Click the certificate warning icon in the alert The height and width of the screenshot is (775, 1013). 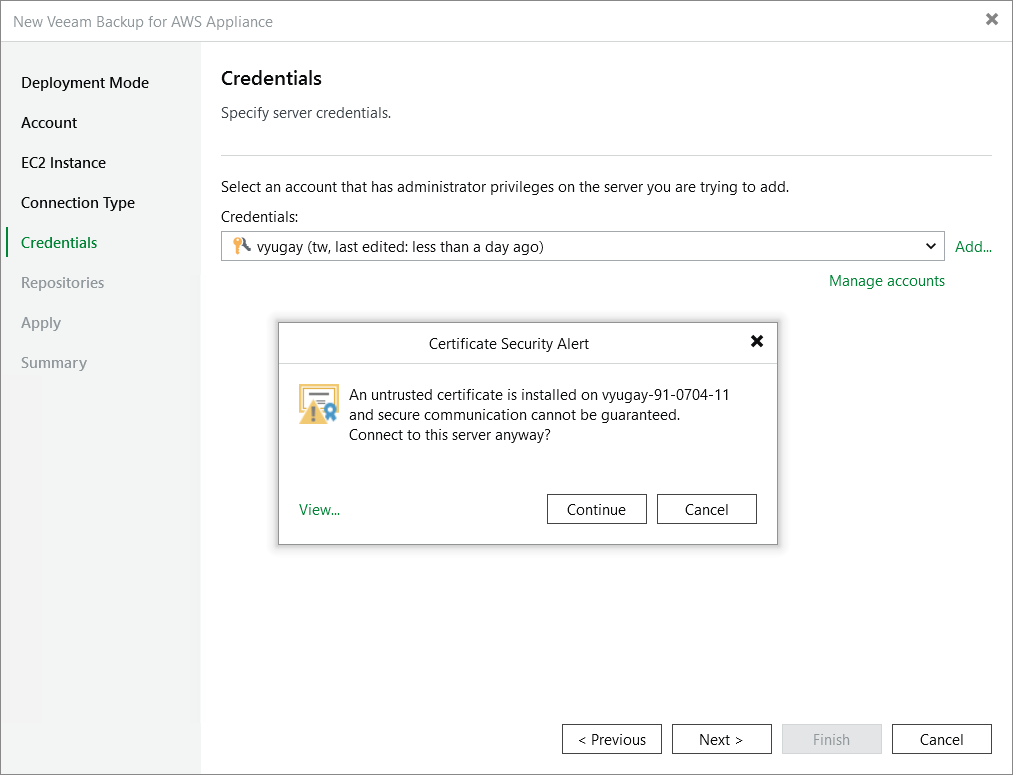point(318,404)
